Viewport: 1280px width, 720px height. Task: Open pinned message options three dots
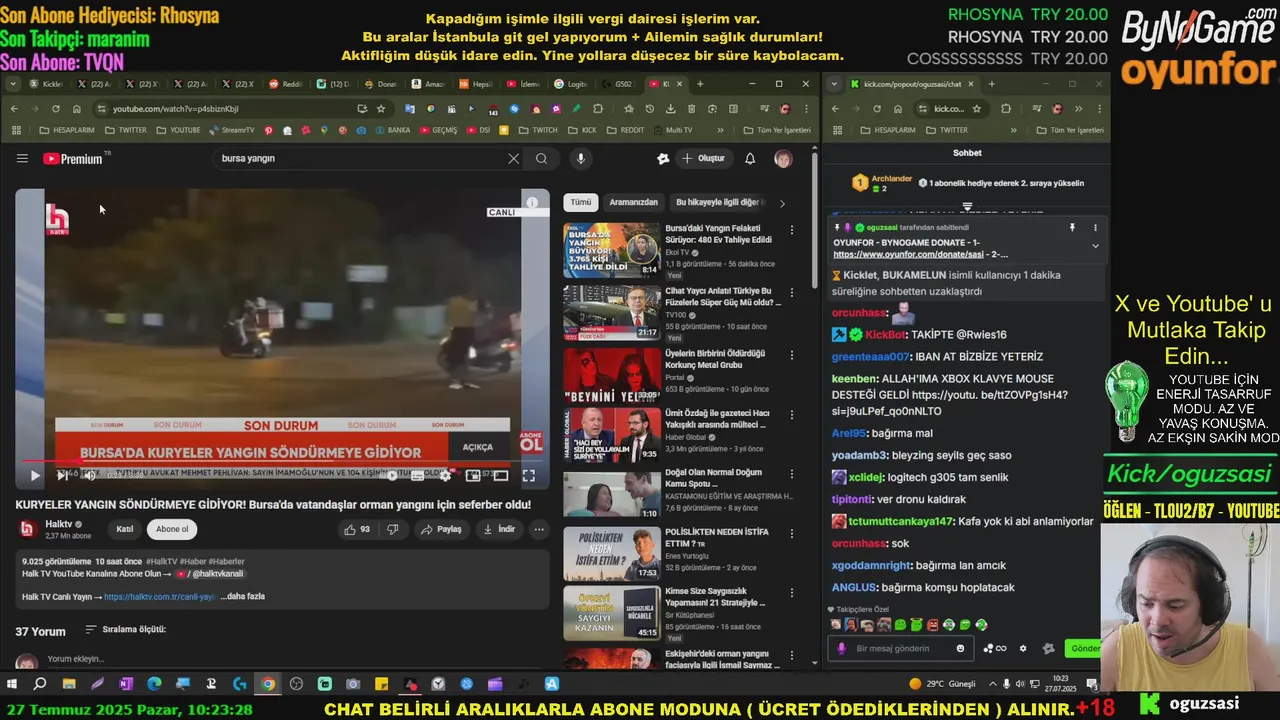click(1095, 228)
